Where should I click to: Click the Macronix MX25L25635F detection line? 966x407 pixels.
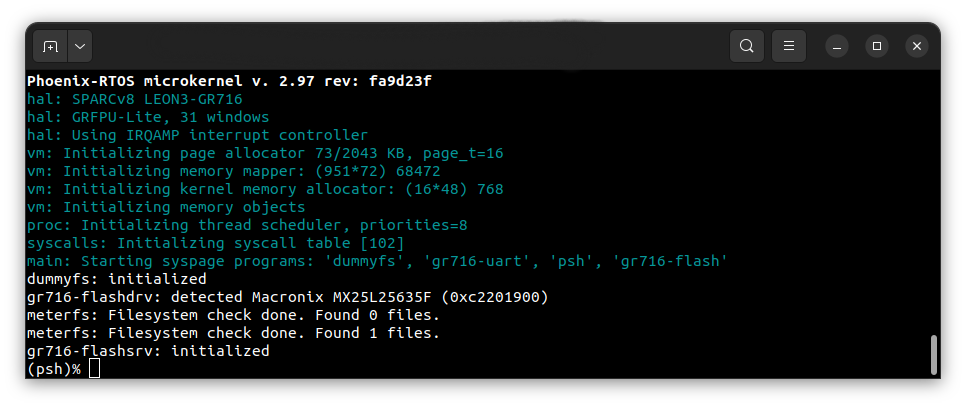288,297
